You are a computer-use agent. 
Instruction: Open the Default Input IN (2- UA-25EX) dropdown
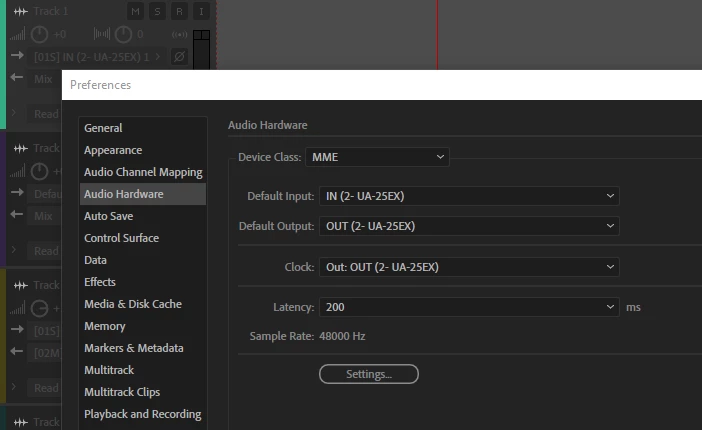pos(469,196)
